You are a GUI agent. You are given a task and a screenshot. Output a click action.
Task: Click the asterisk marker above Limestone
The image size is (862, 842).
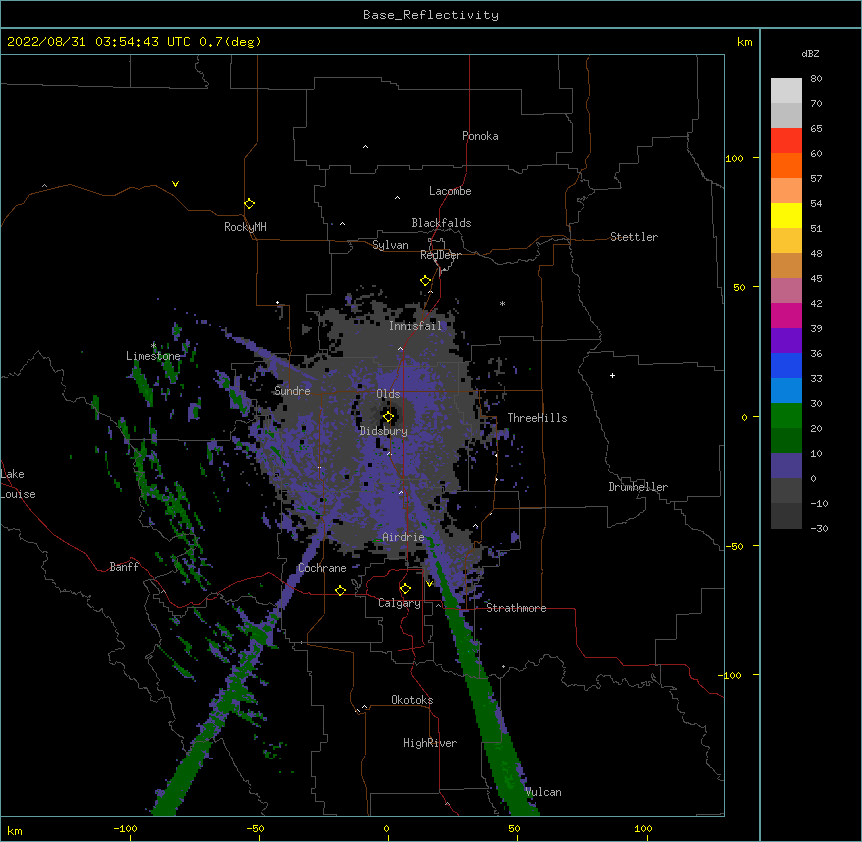(153, 345)
